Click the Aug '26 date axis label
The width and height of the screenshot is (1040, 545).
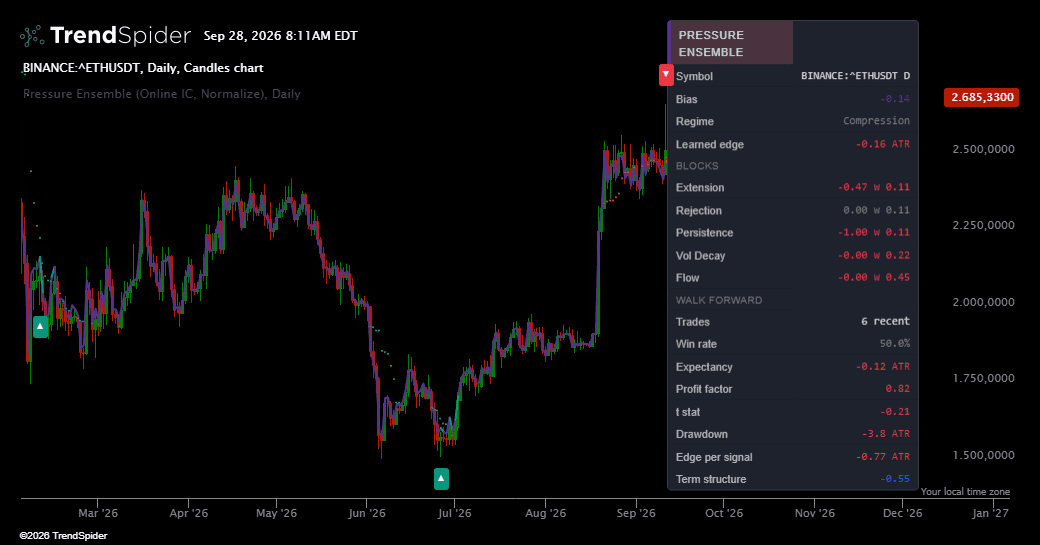click(545, 513)
